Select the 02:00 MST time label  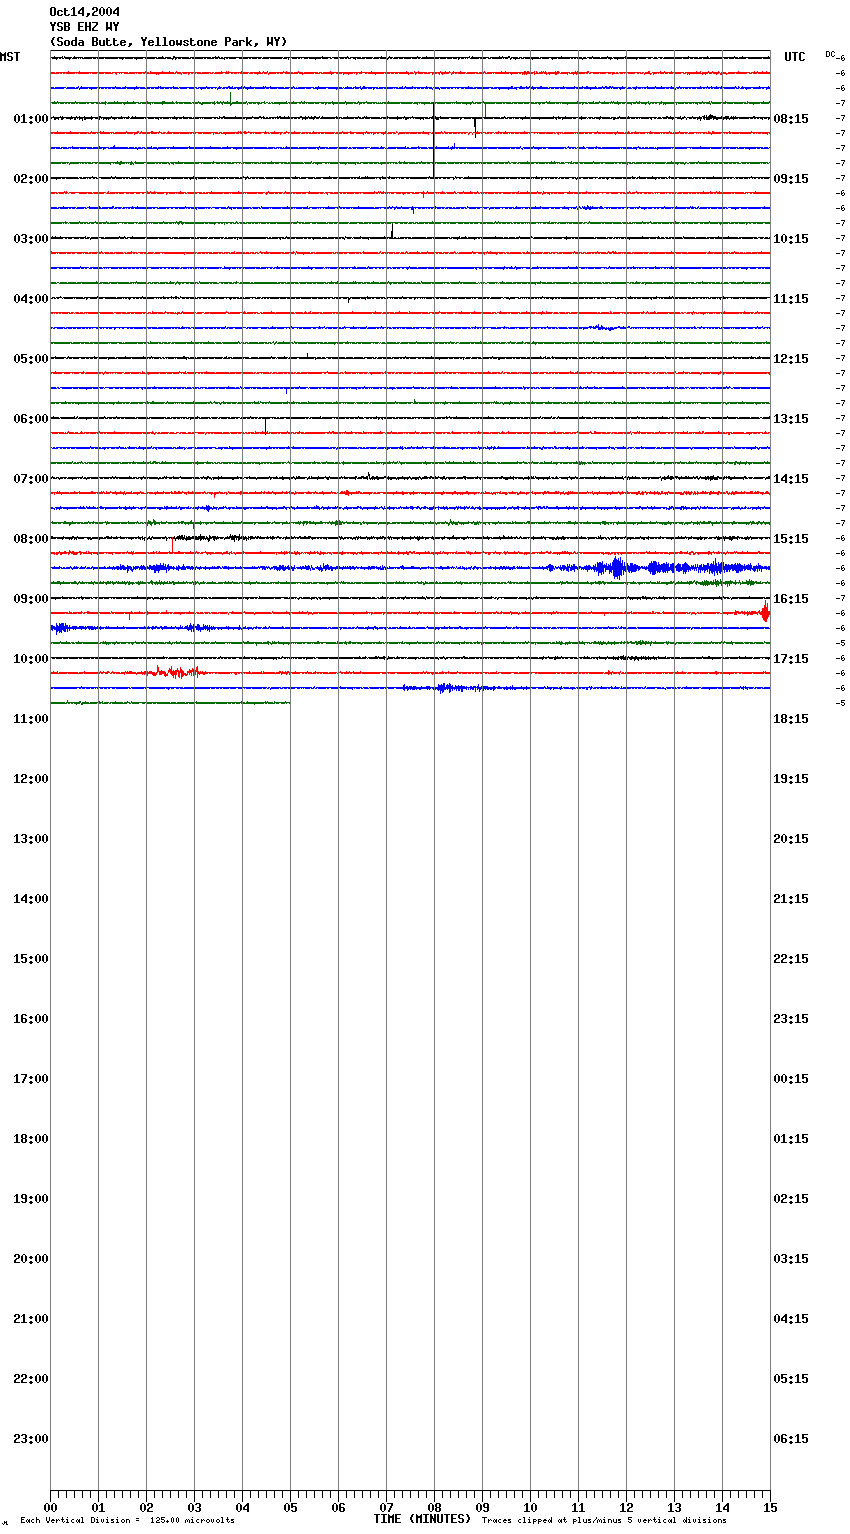(x=31, y=179)
